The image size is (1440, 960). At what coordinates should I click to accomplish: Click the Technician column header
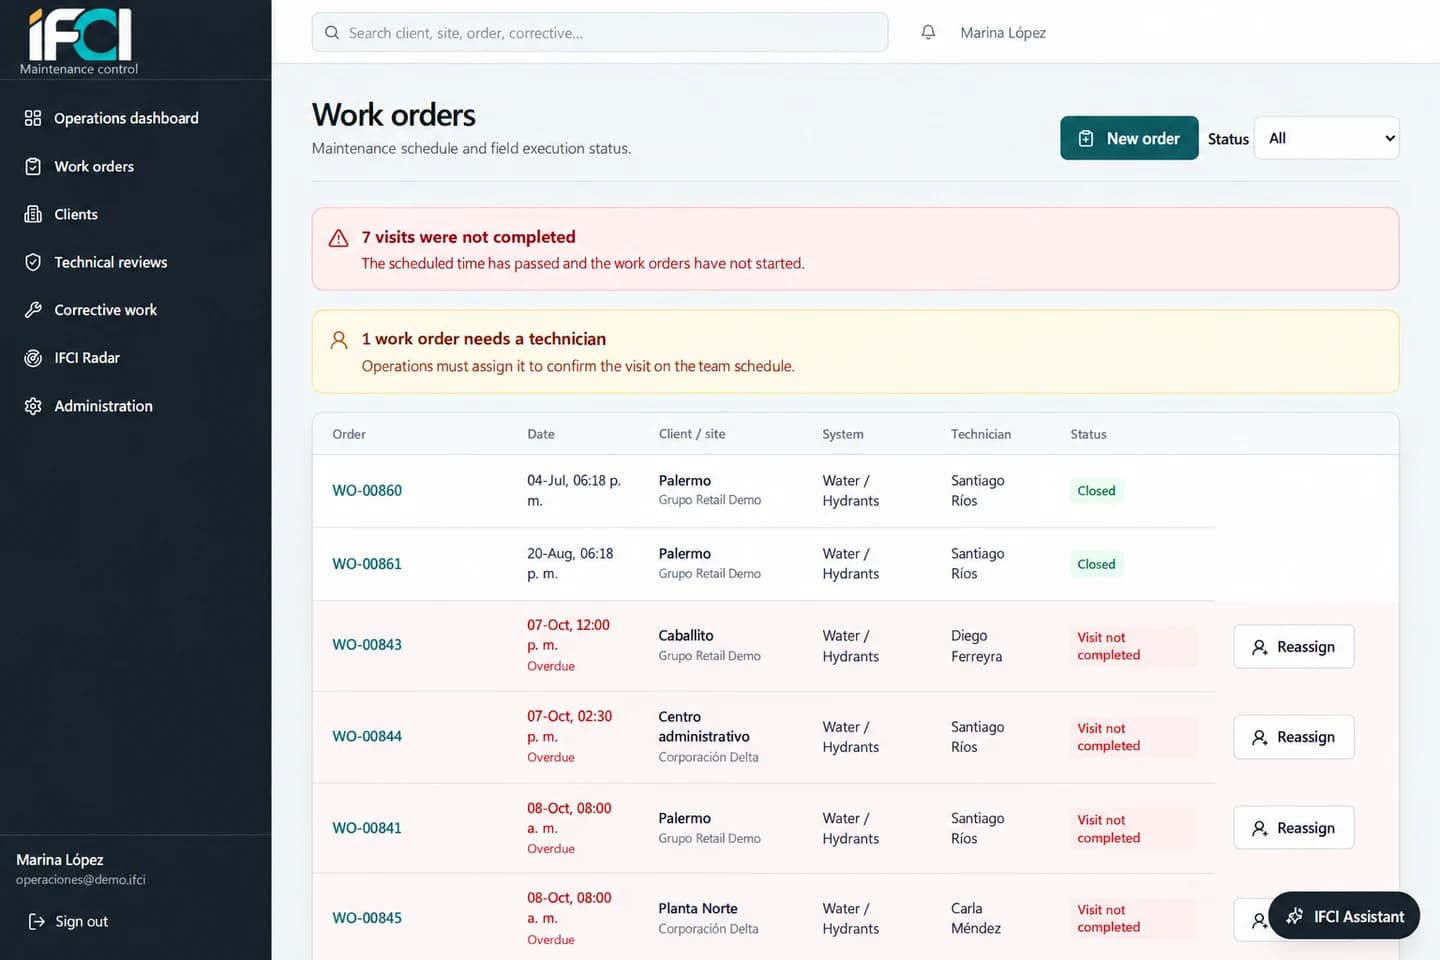[981, 434]
